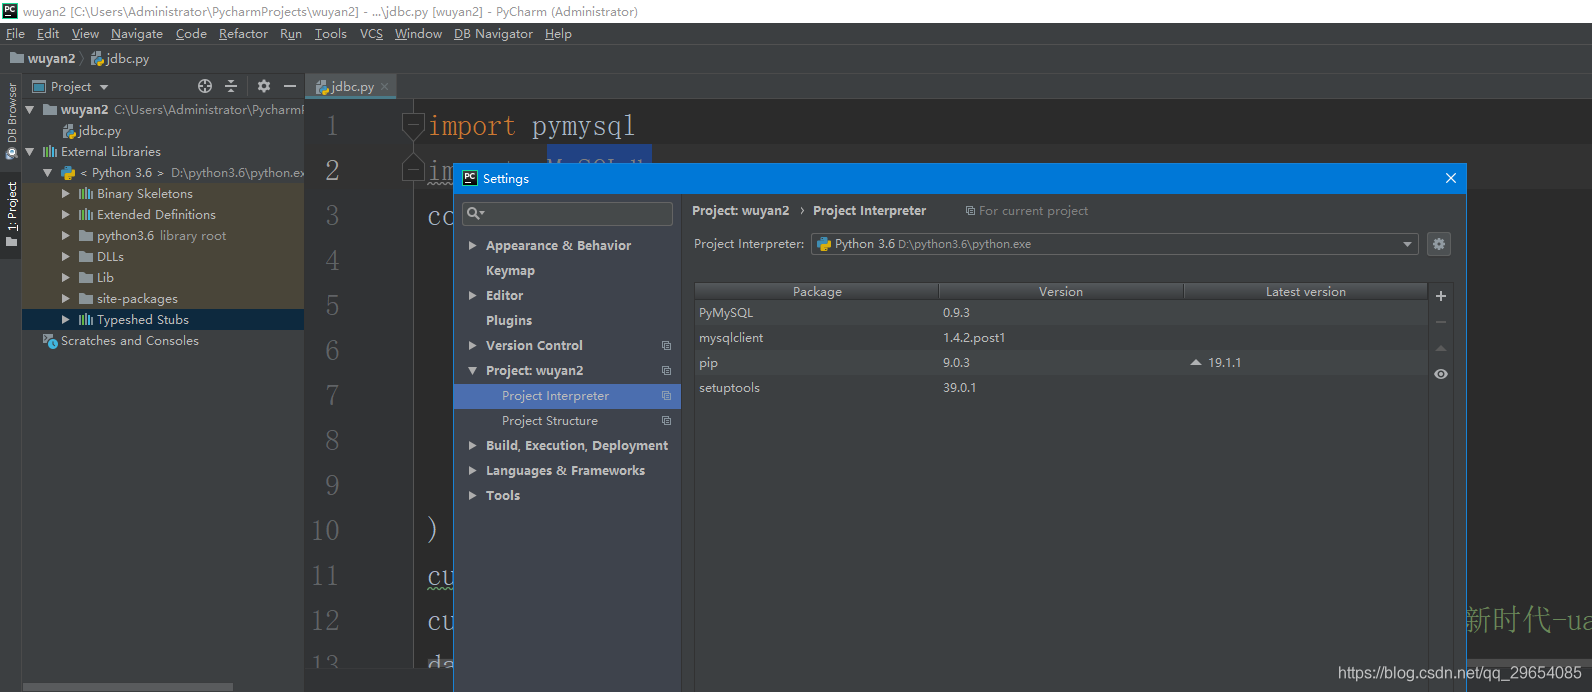This screenshot has width=1592, height=692.
Task: Click Project panel horizontal scrollbar
Action: pos(128,687)
